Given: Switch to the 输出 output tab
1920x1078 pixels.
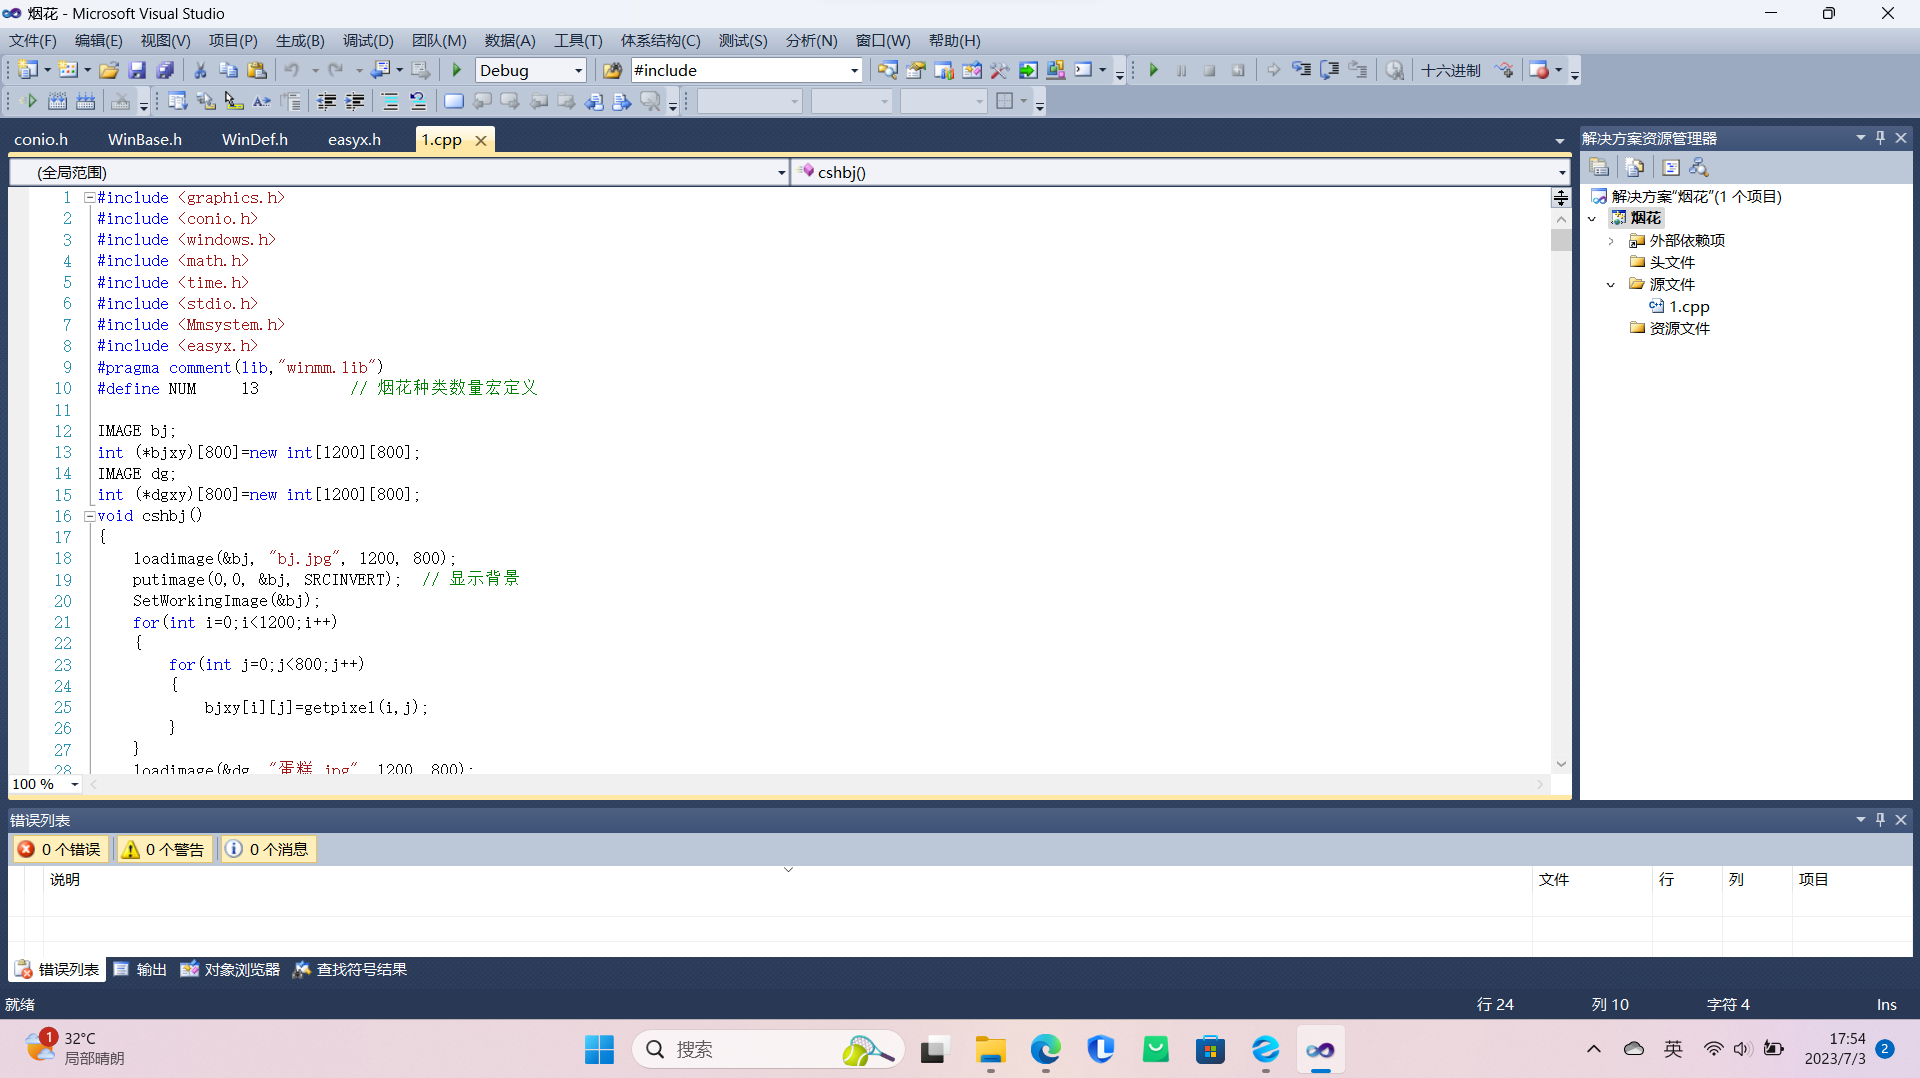Looking at the screenshot, I should 140,969.
